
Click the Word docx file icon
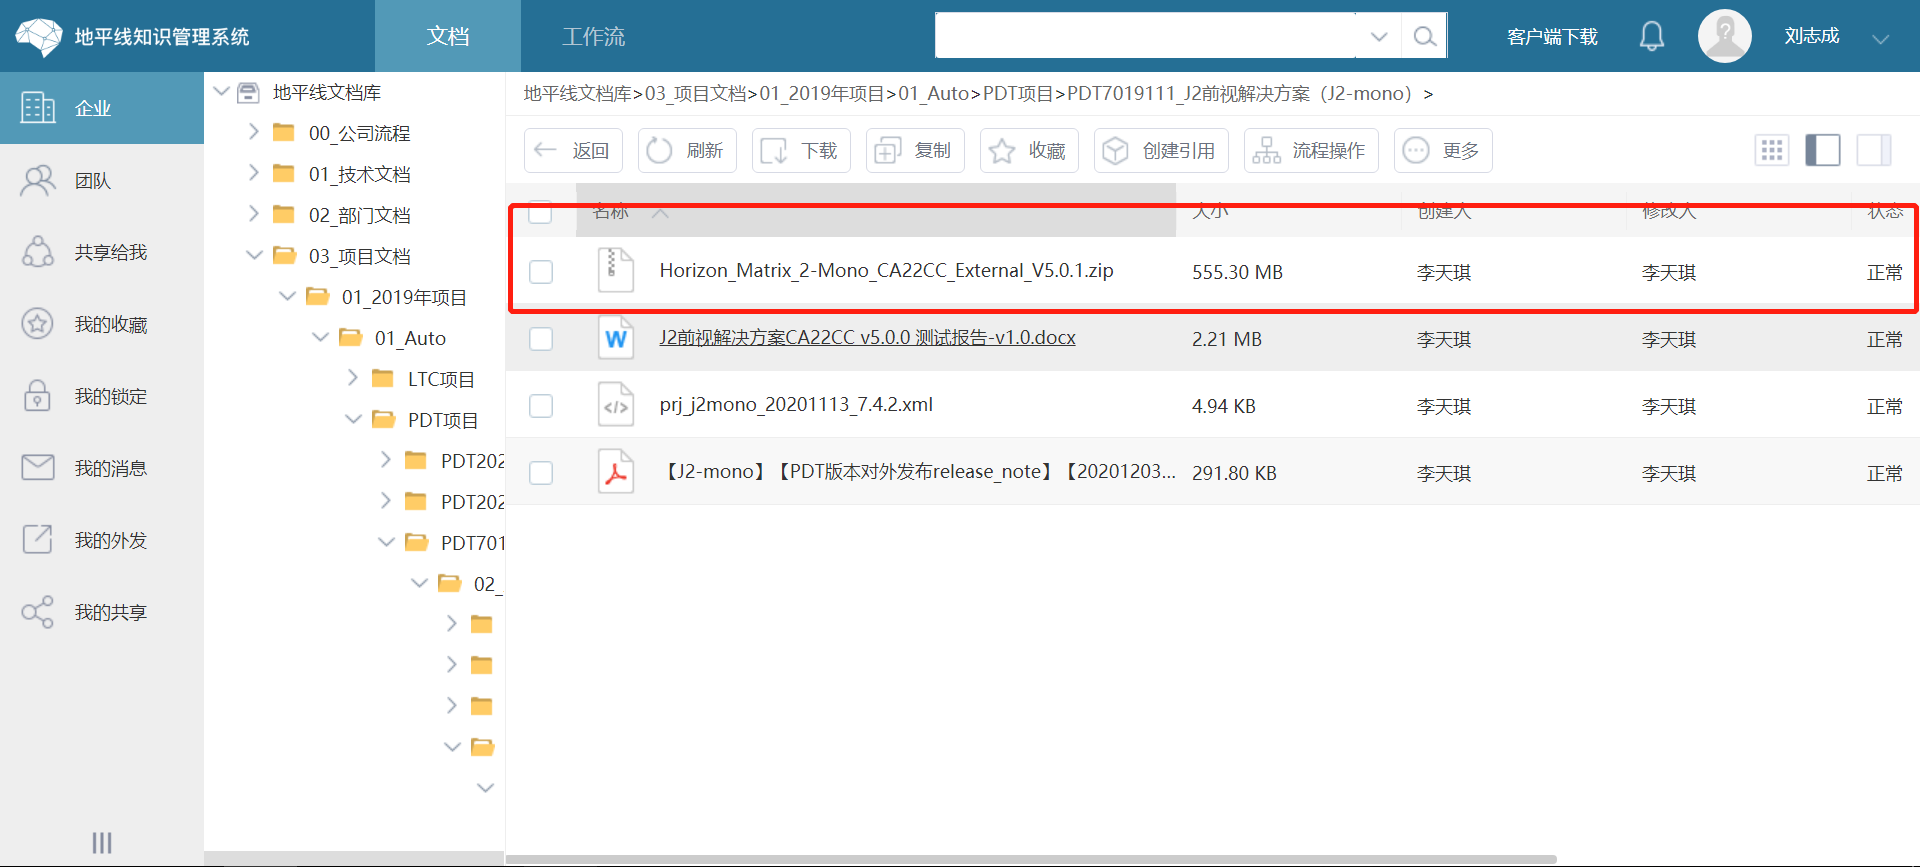pos(616,338)
